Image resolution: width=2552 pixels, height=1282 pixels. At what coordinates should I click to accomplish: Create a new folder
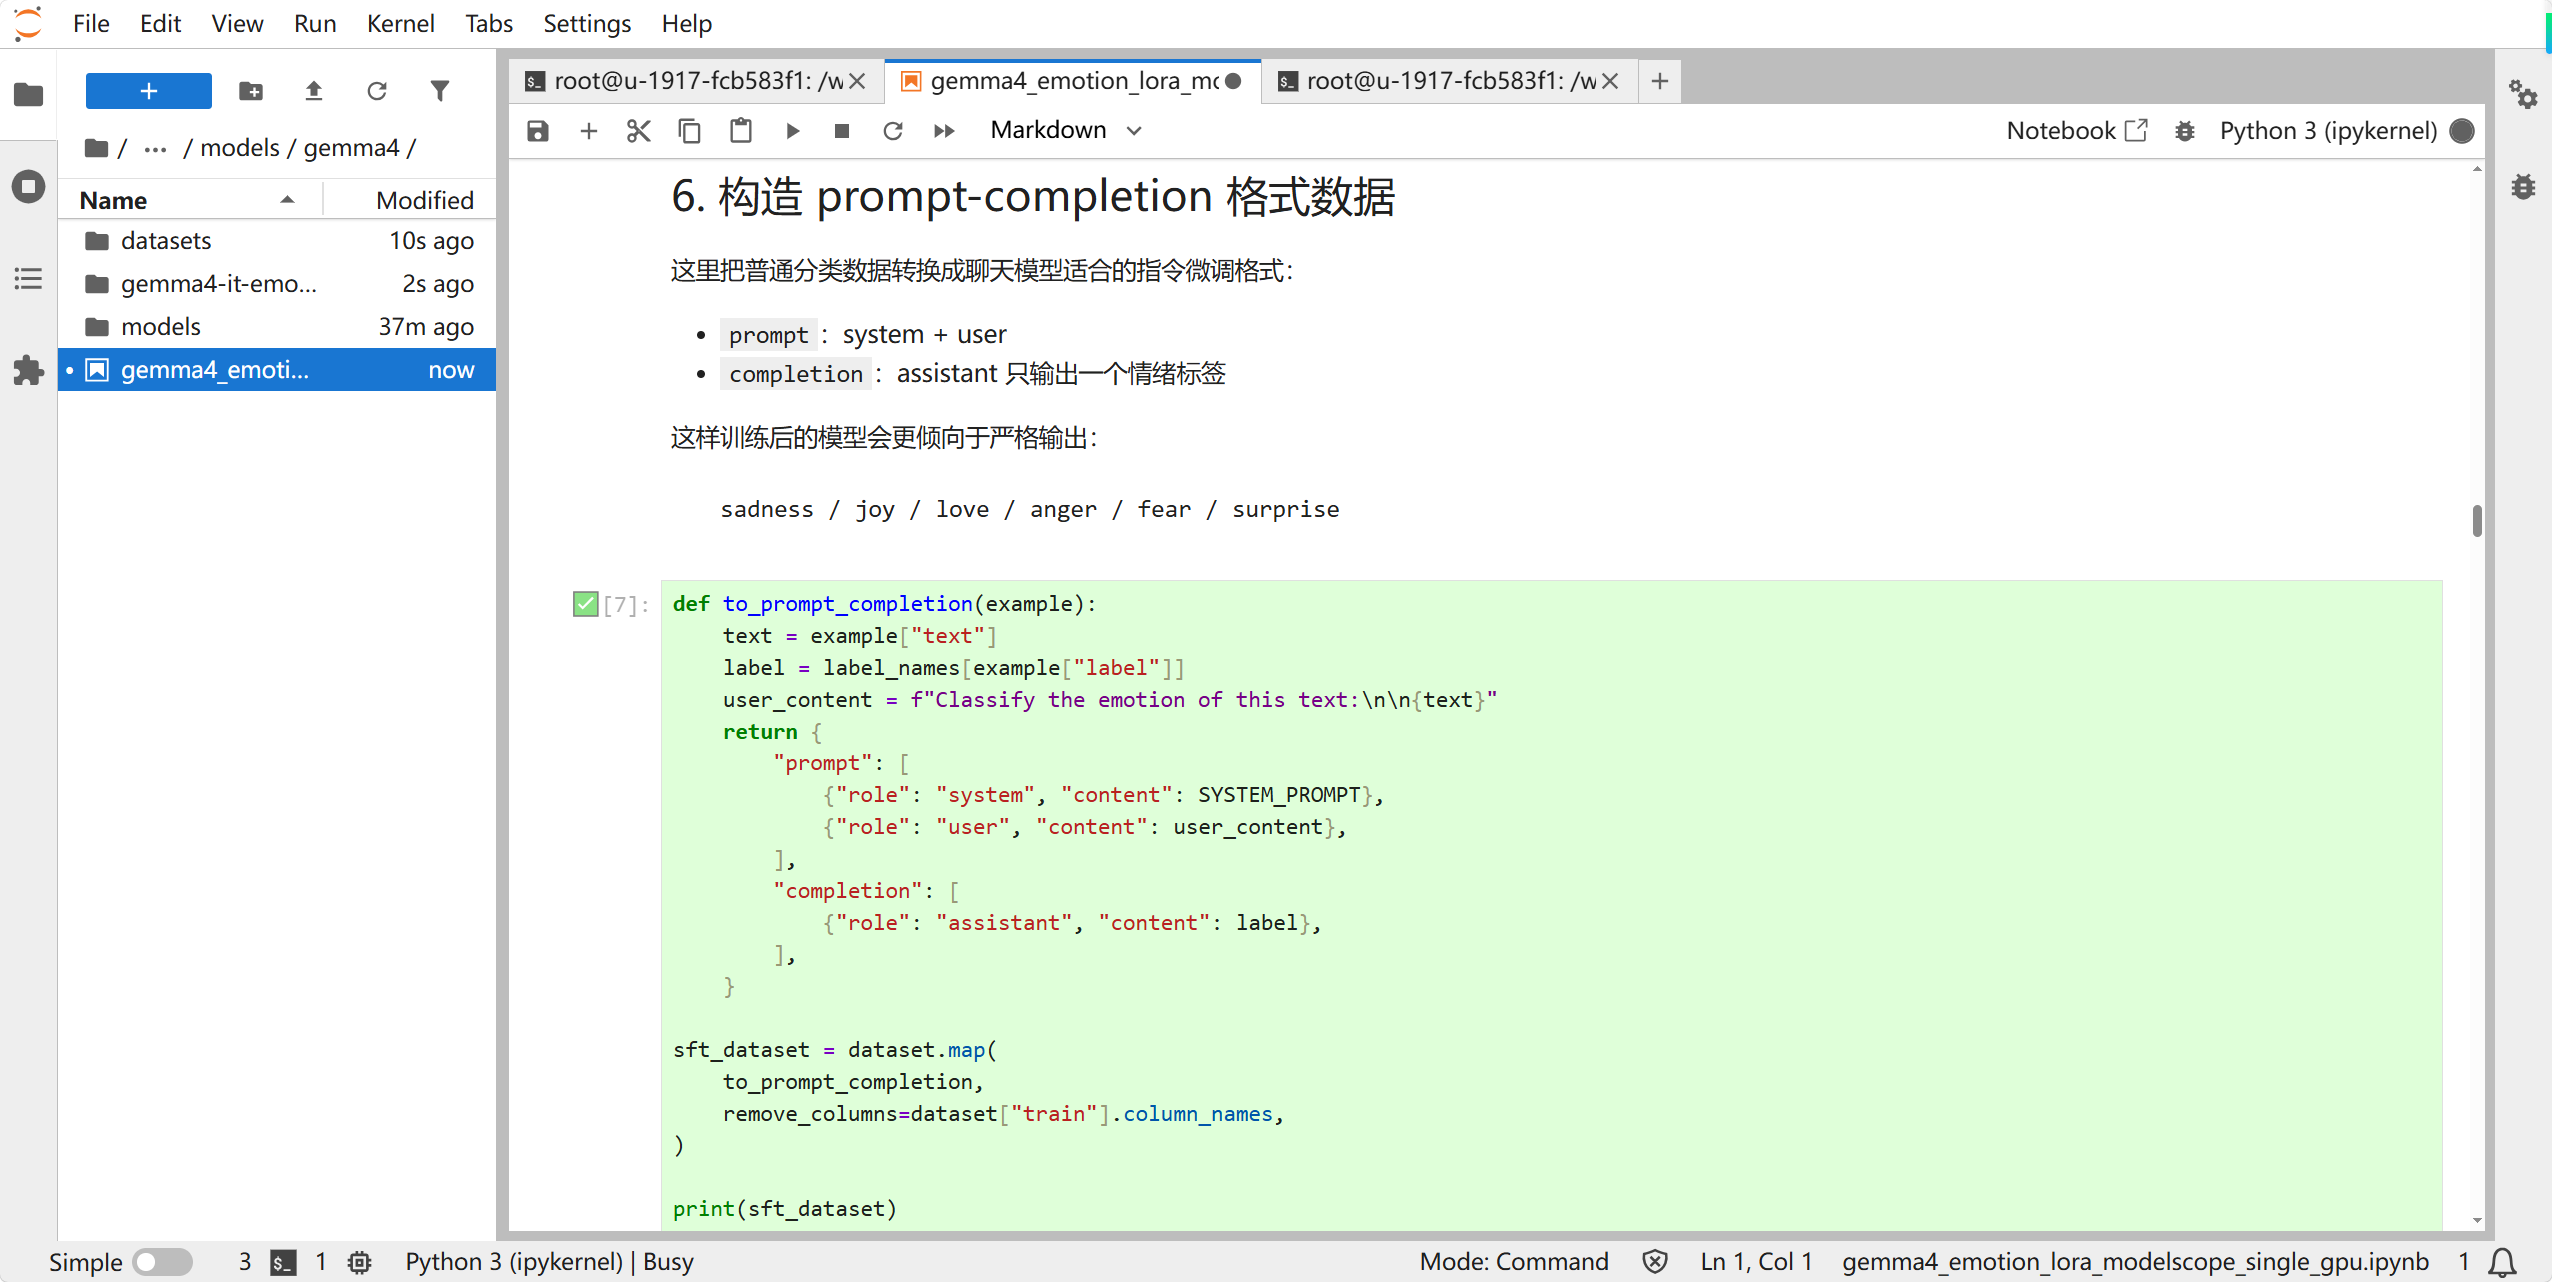tap(251, 91)
